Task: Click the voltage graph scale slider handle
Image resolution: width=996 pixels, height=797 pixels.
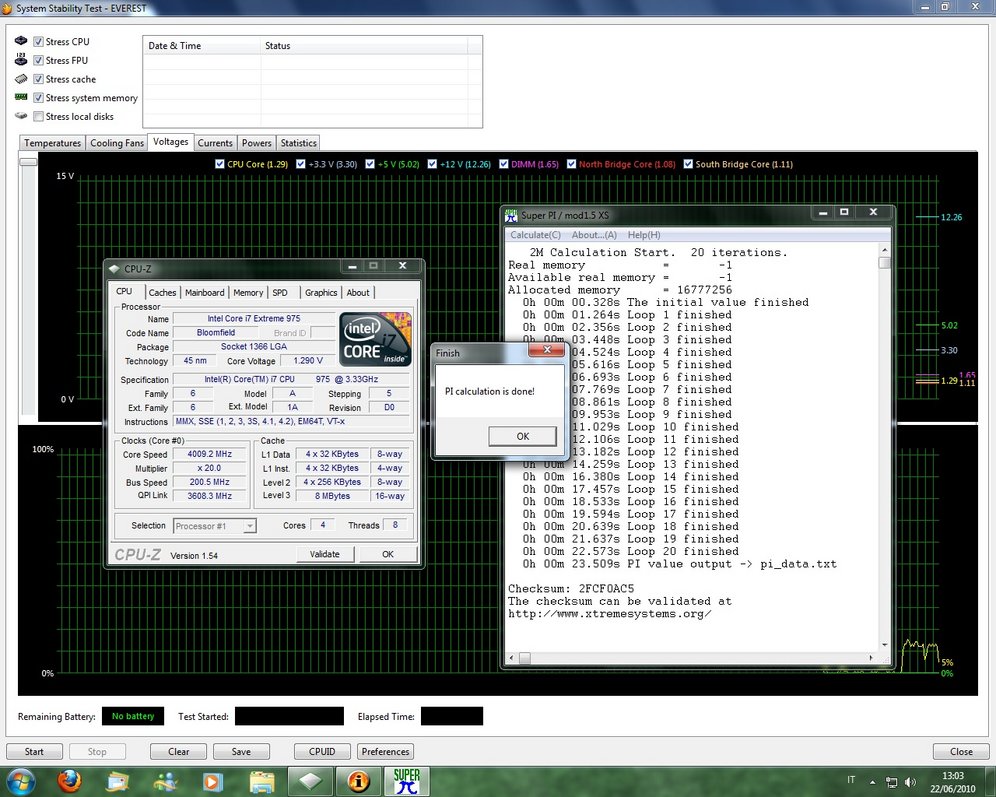Action: pos(28,161)
